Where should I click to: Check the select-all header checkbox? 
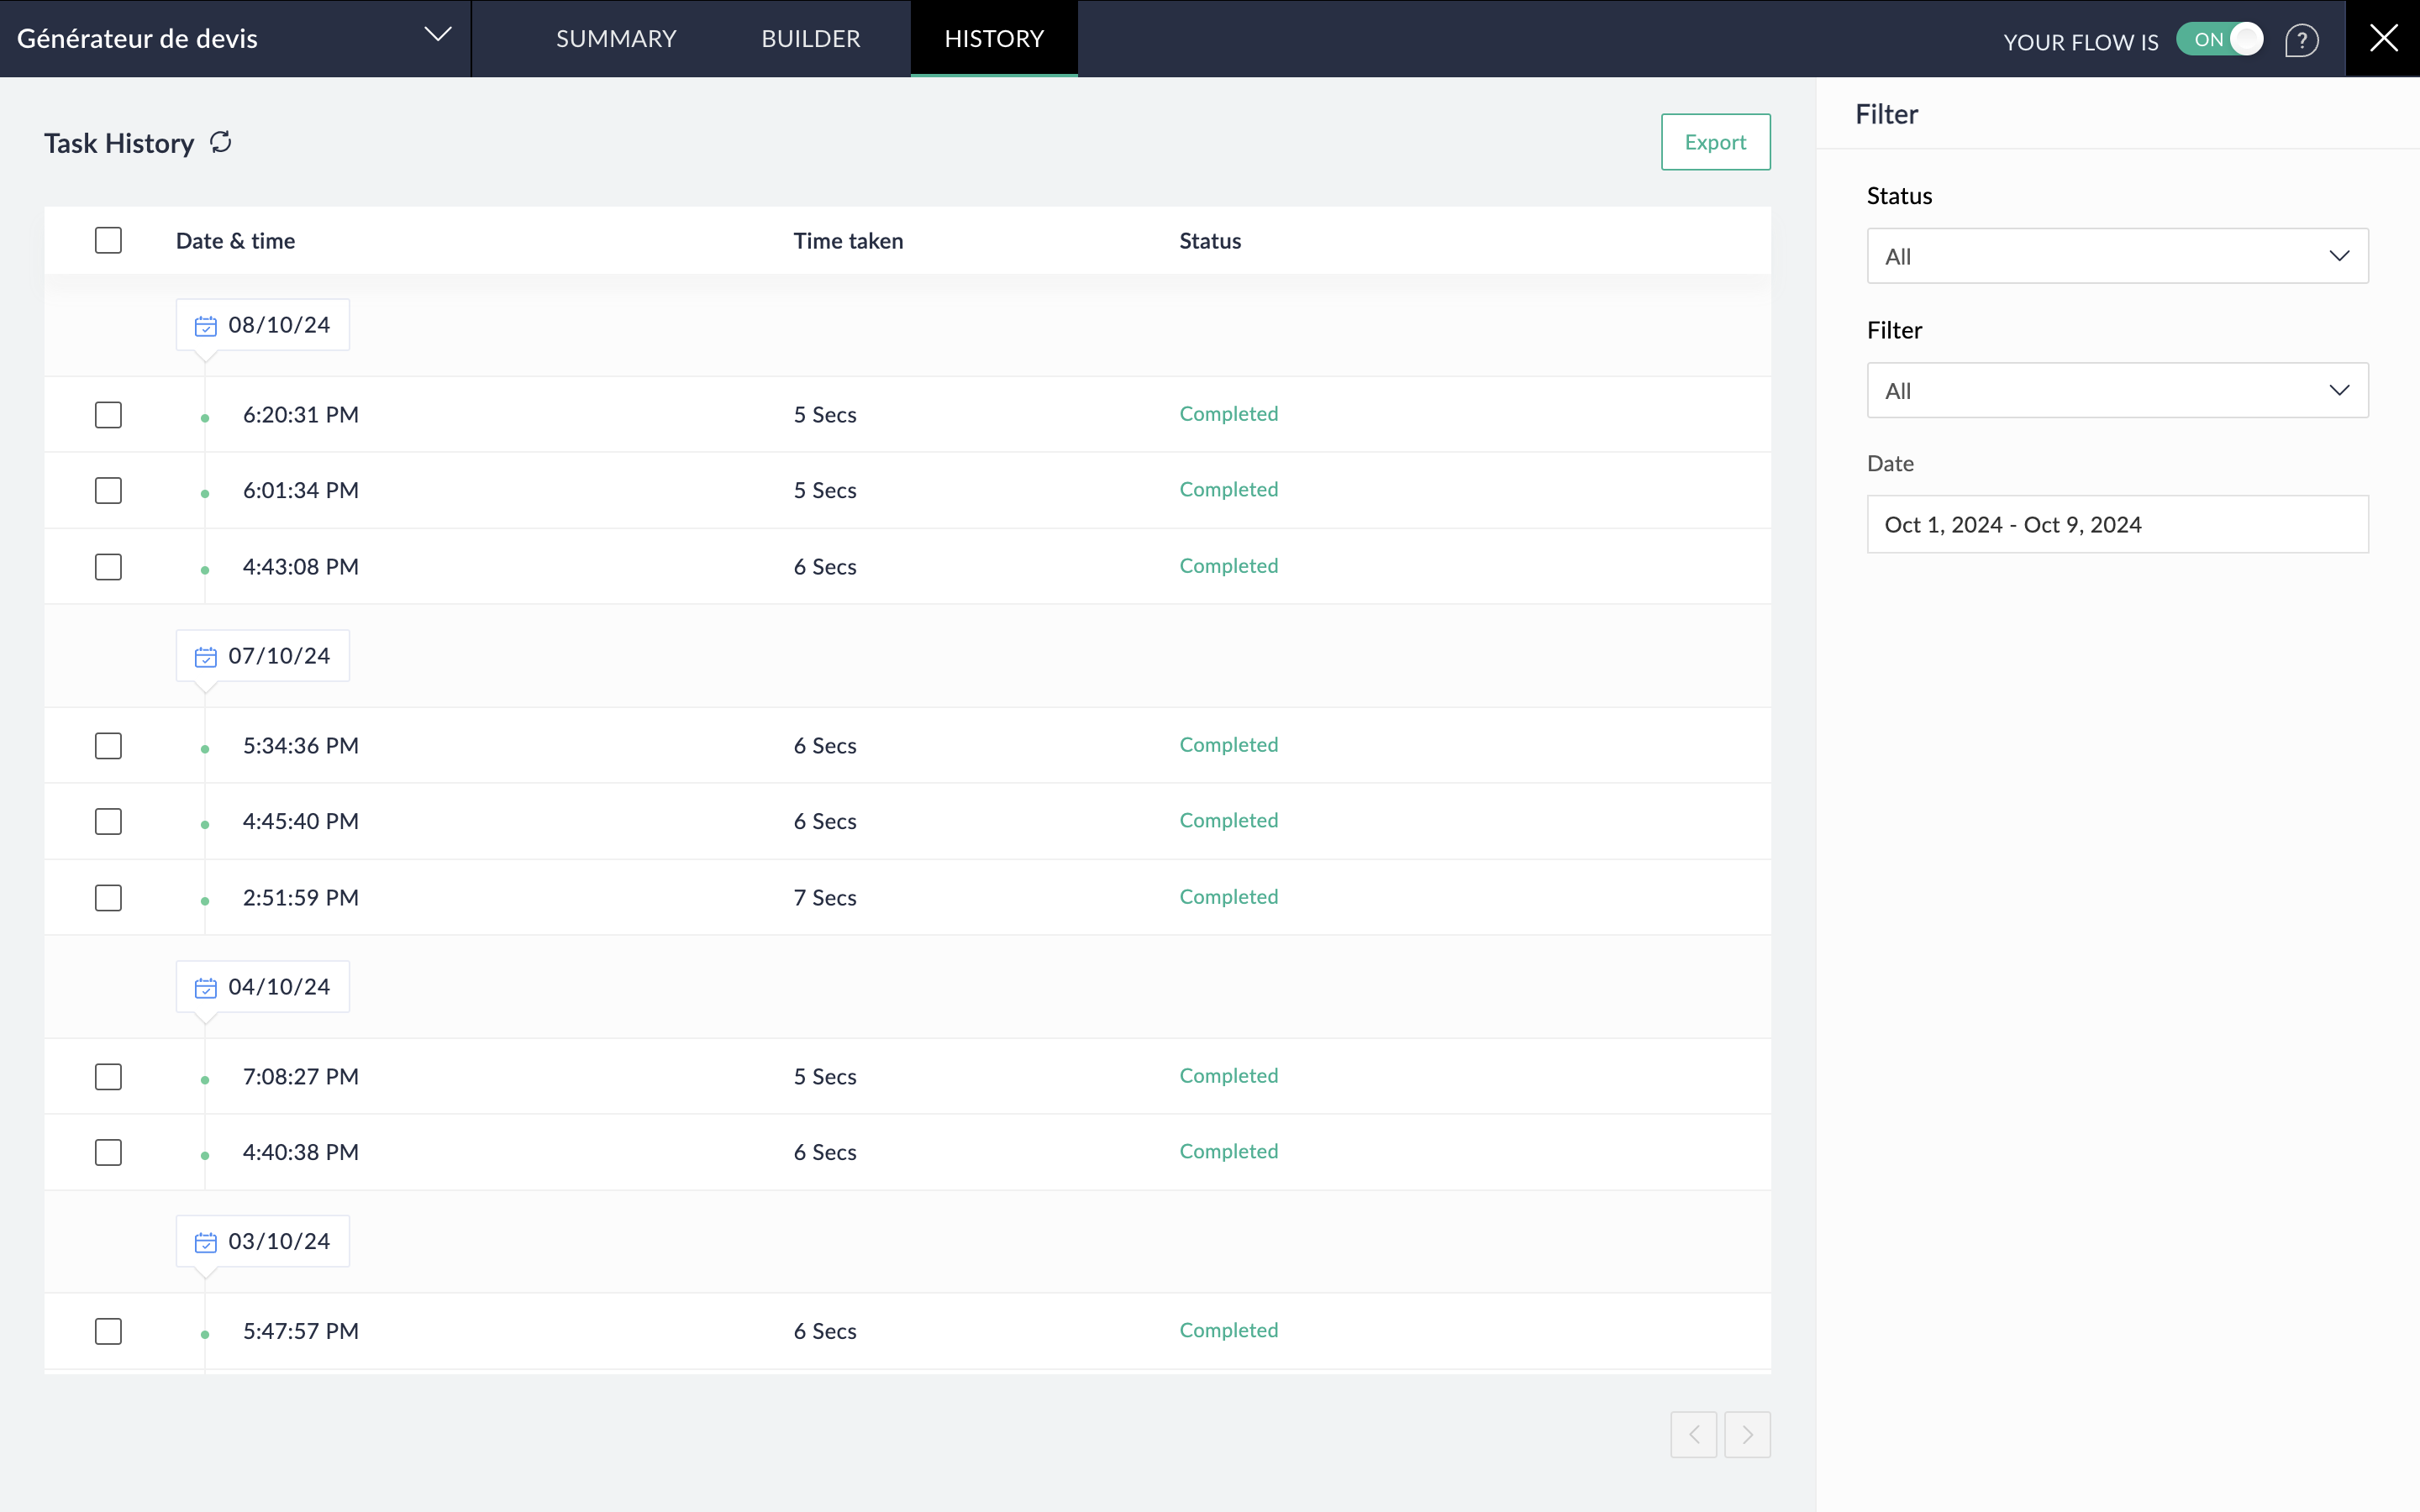(x=108, y=241)
